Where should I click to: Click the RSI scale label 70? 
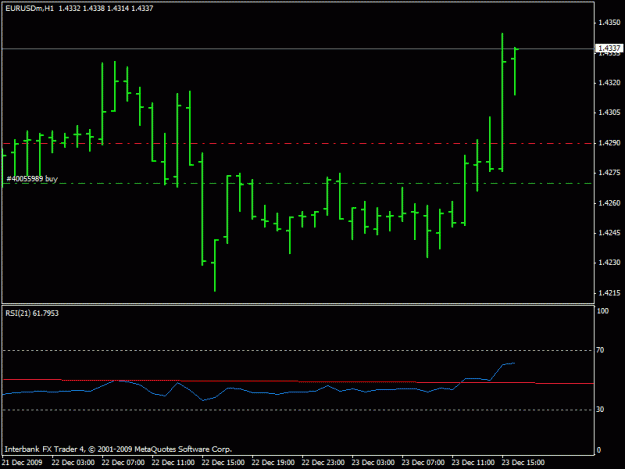[x=600, y=350]
